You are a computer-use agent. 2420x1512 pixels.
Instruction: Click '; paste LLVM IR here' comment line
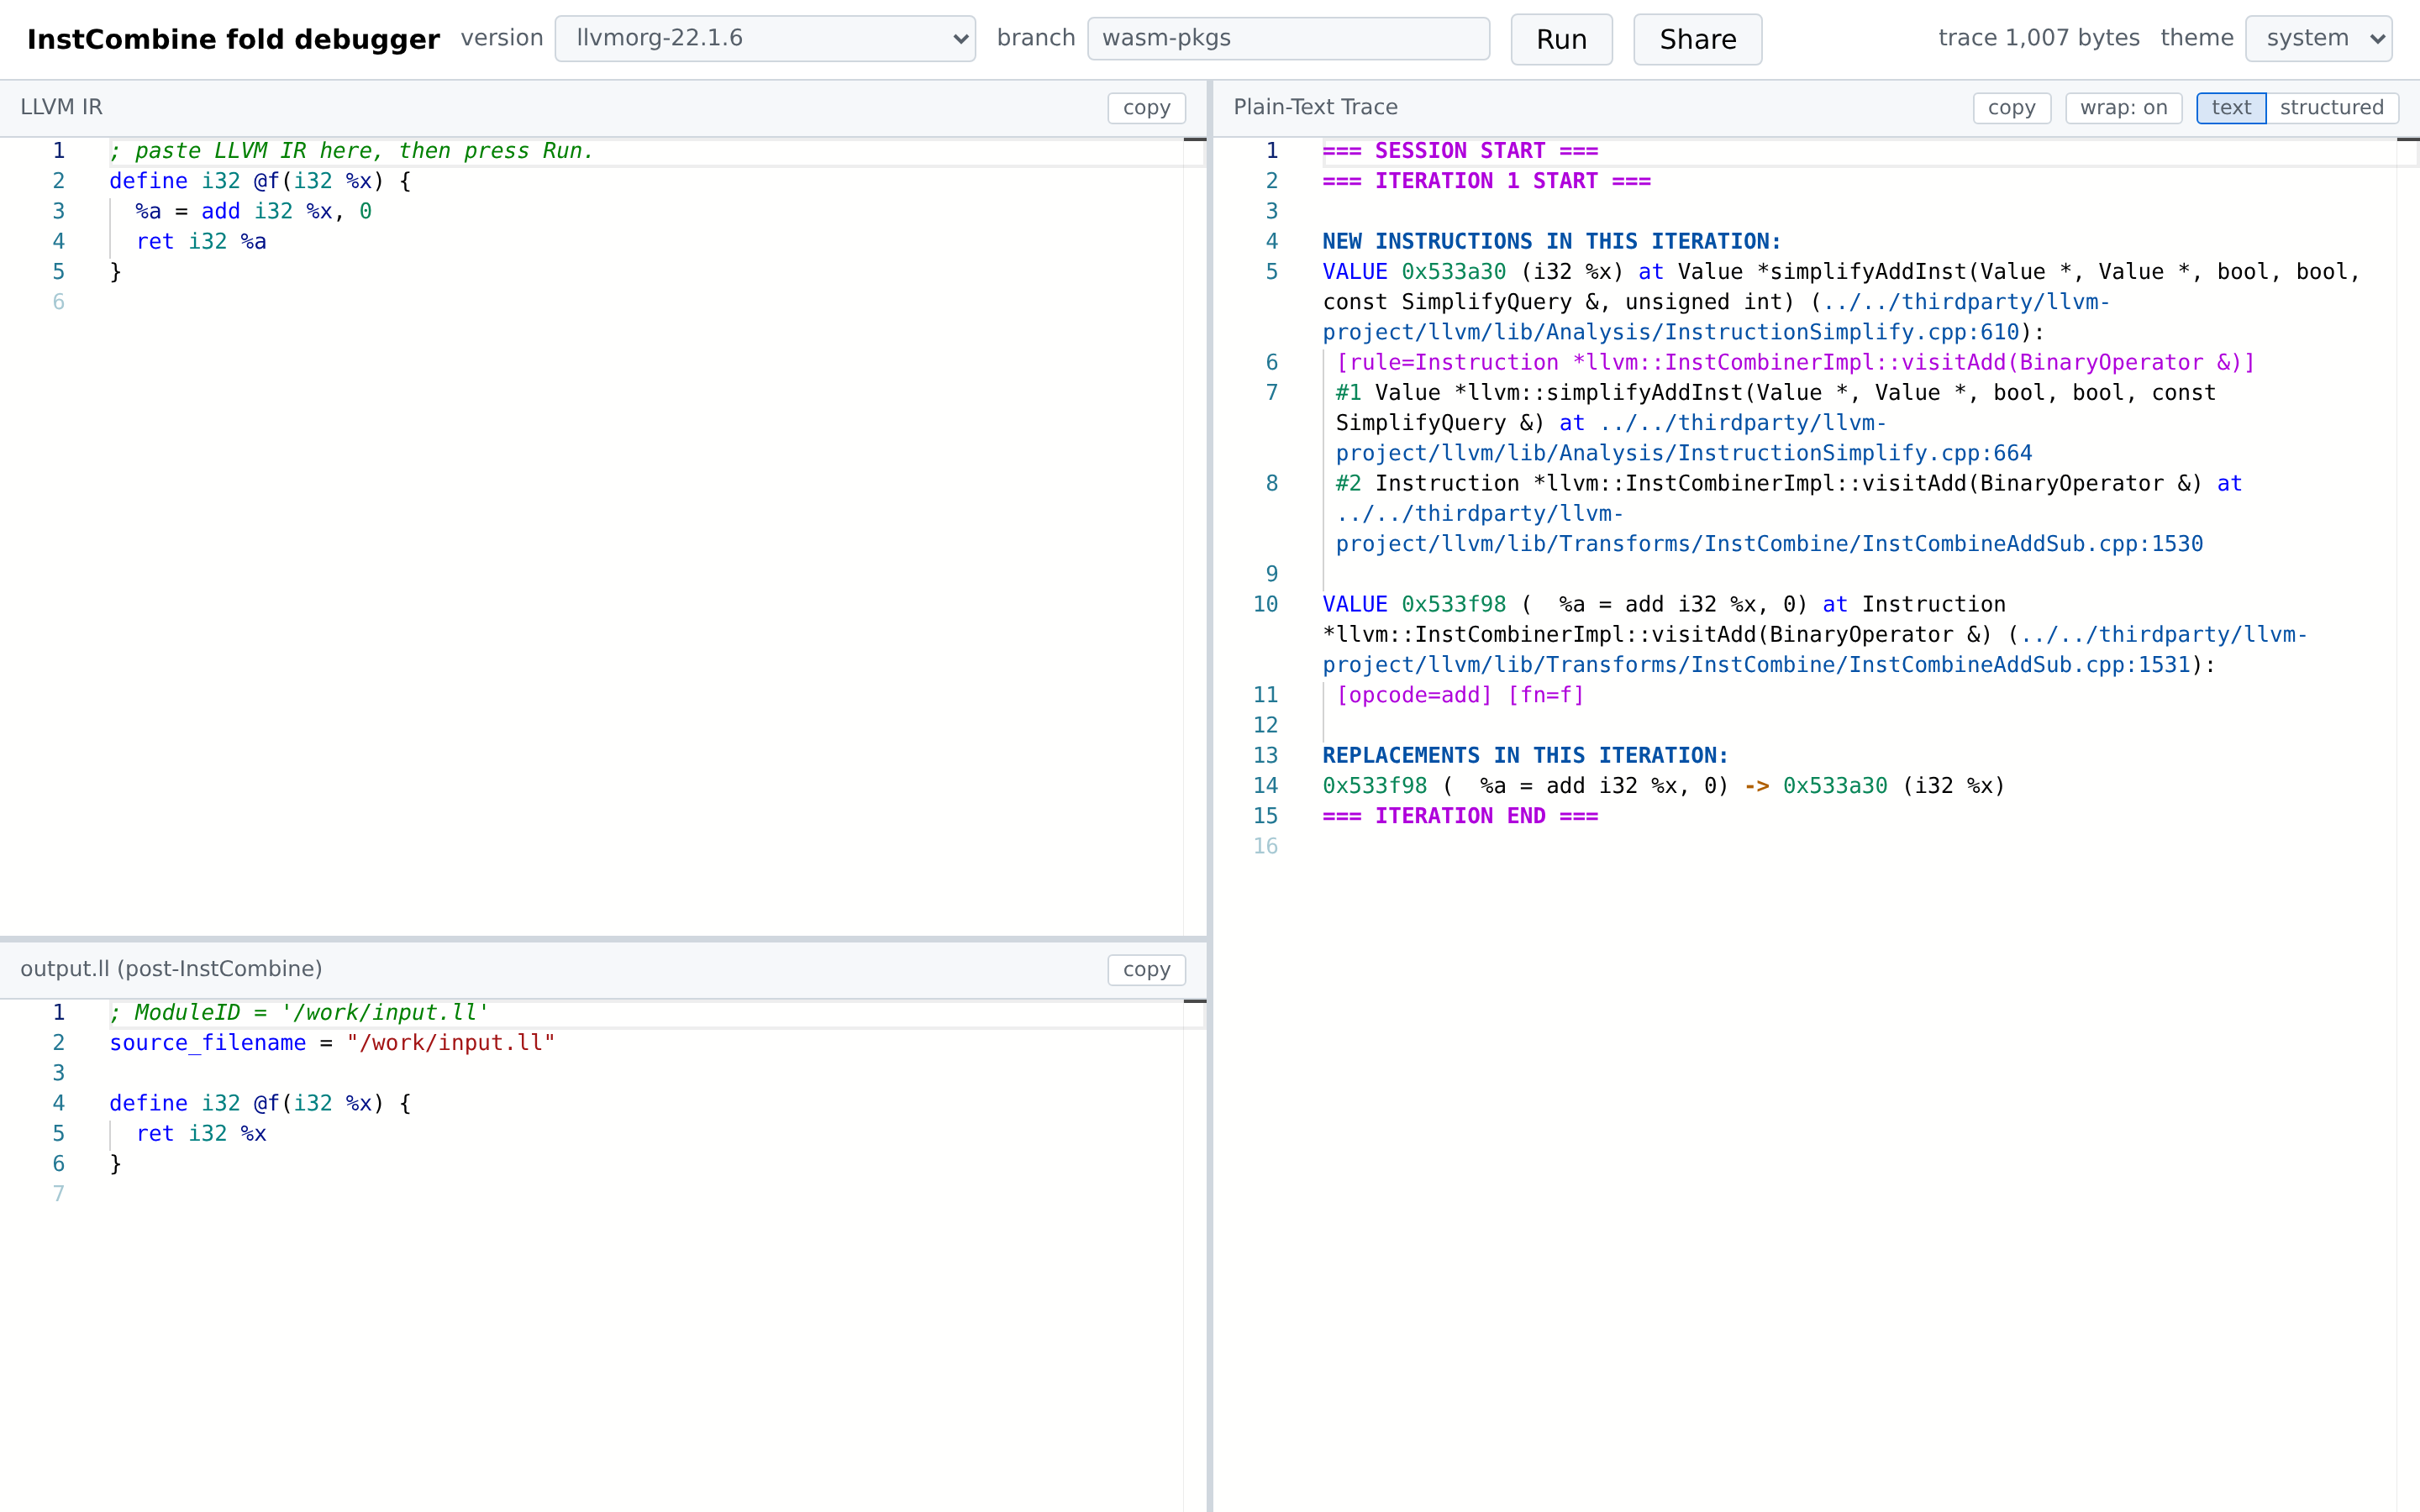tap(351, 151)
